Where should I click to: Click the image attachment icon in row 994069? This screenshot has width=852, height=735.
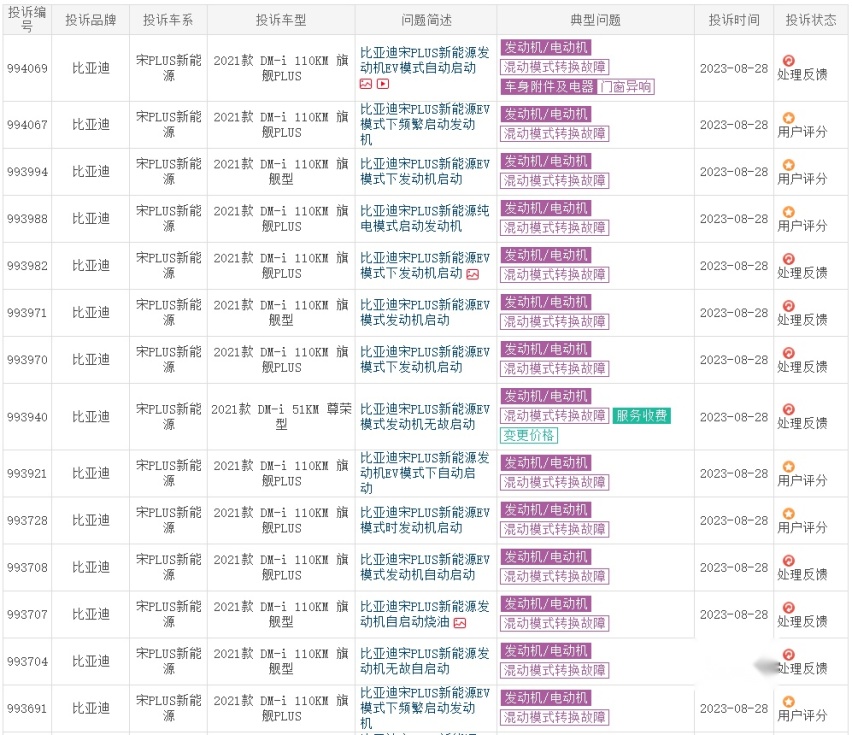366,84
